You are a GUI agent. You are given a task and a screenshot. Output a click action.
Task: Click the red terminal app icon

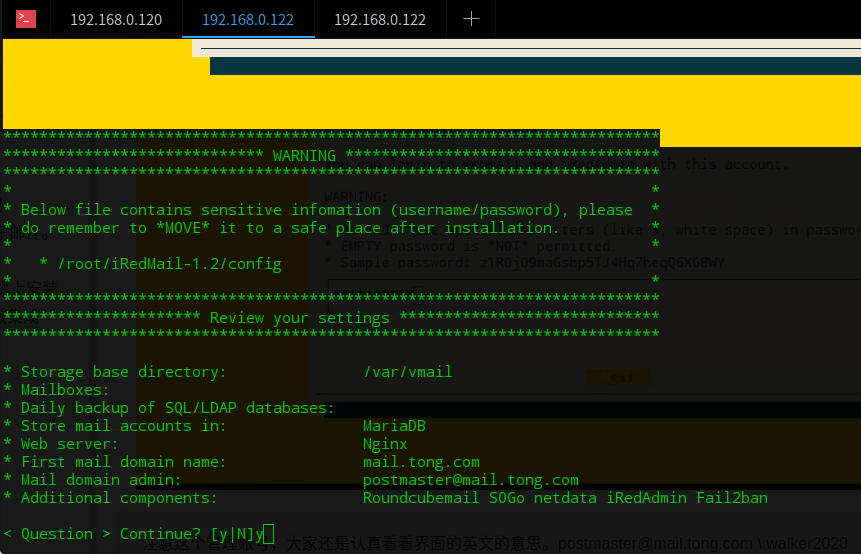26,19
